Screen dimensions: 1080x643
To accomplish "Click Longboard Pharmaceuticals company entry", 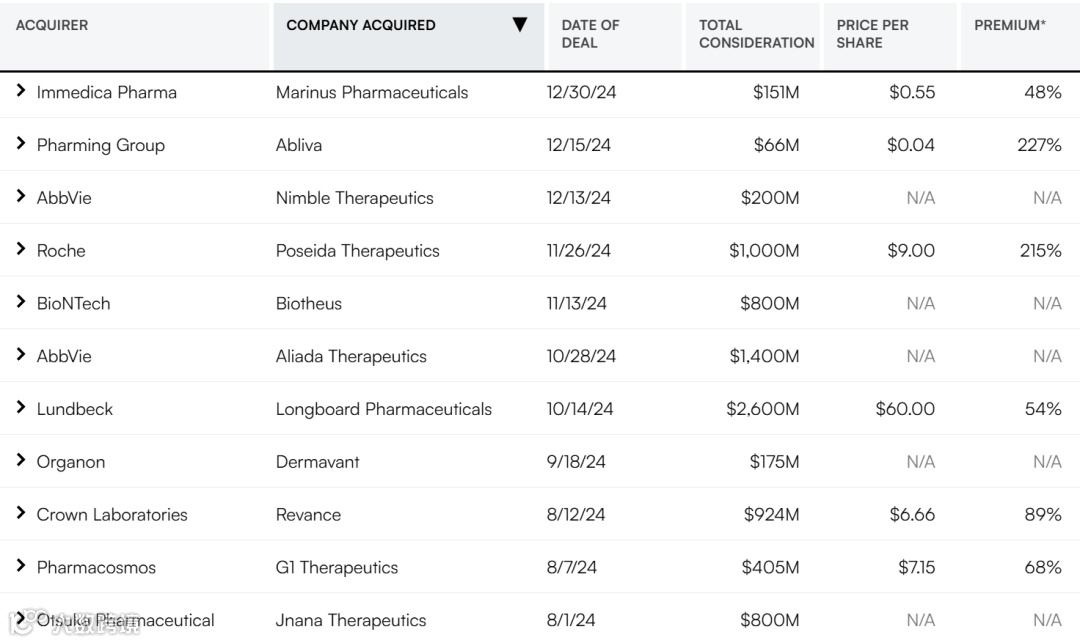I will tap(383, 409).
